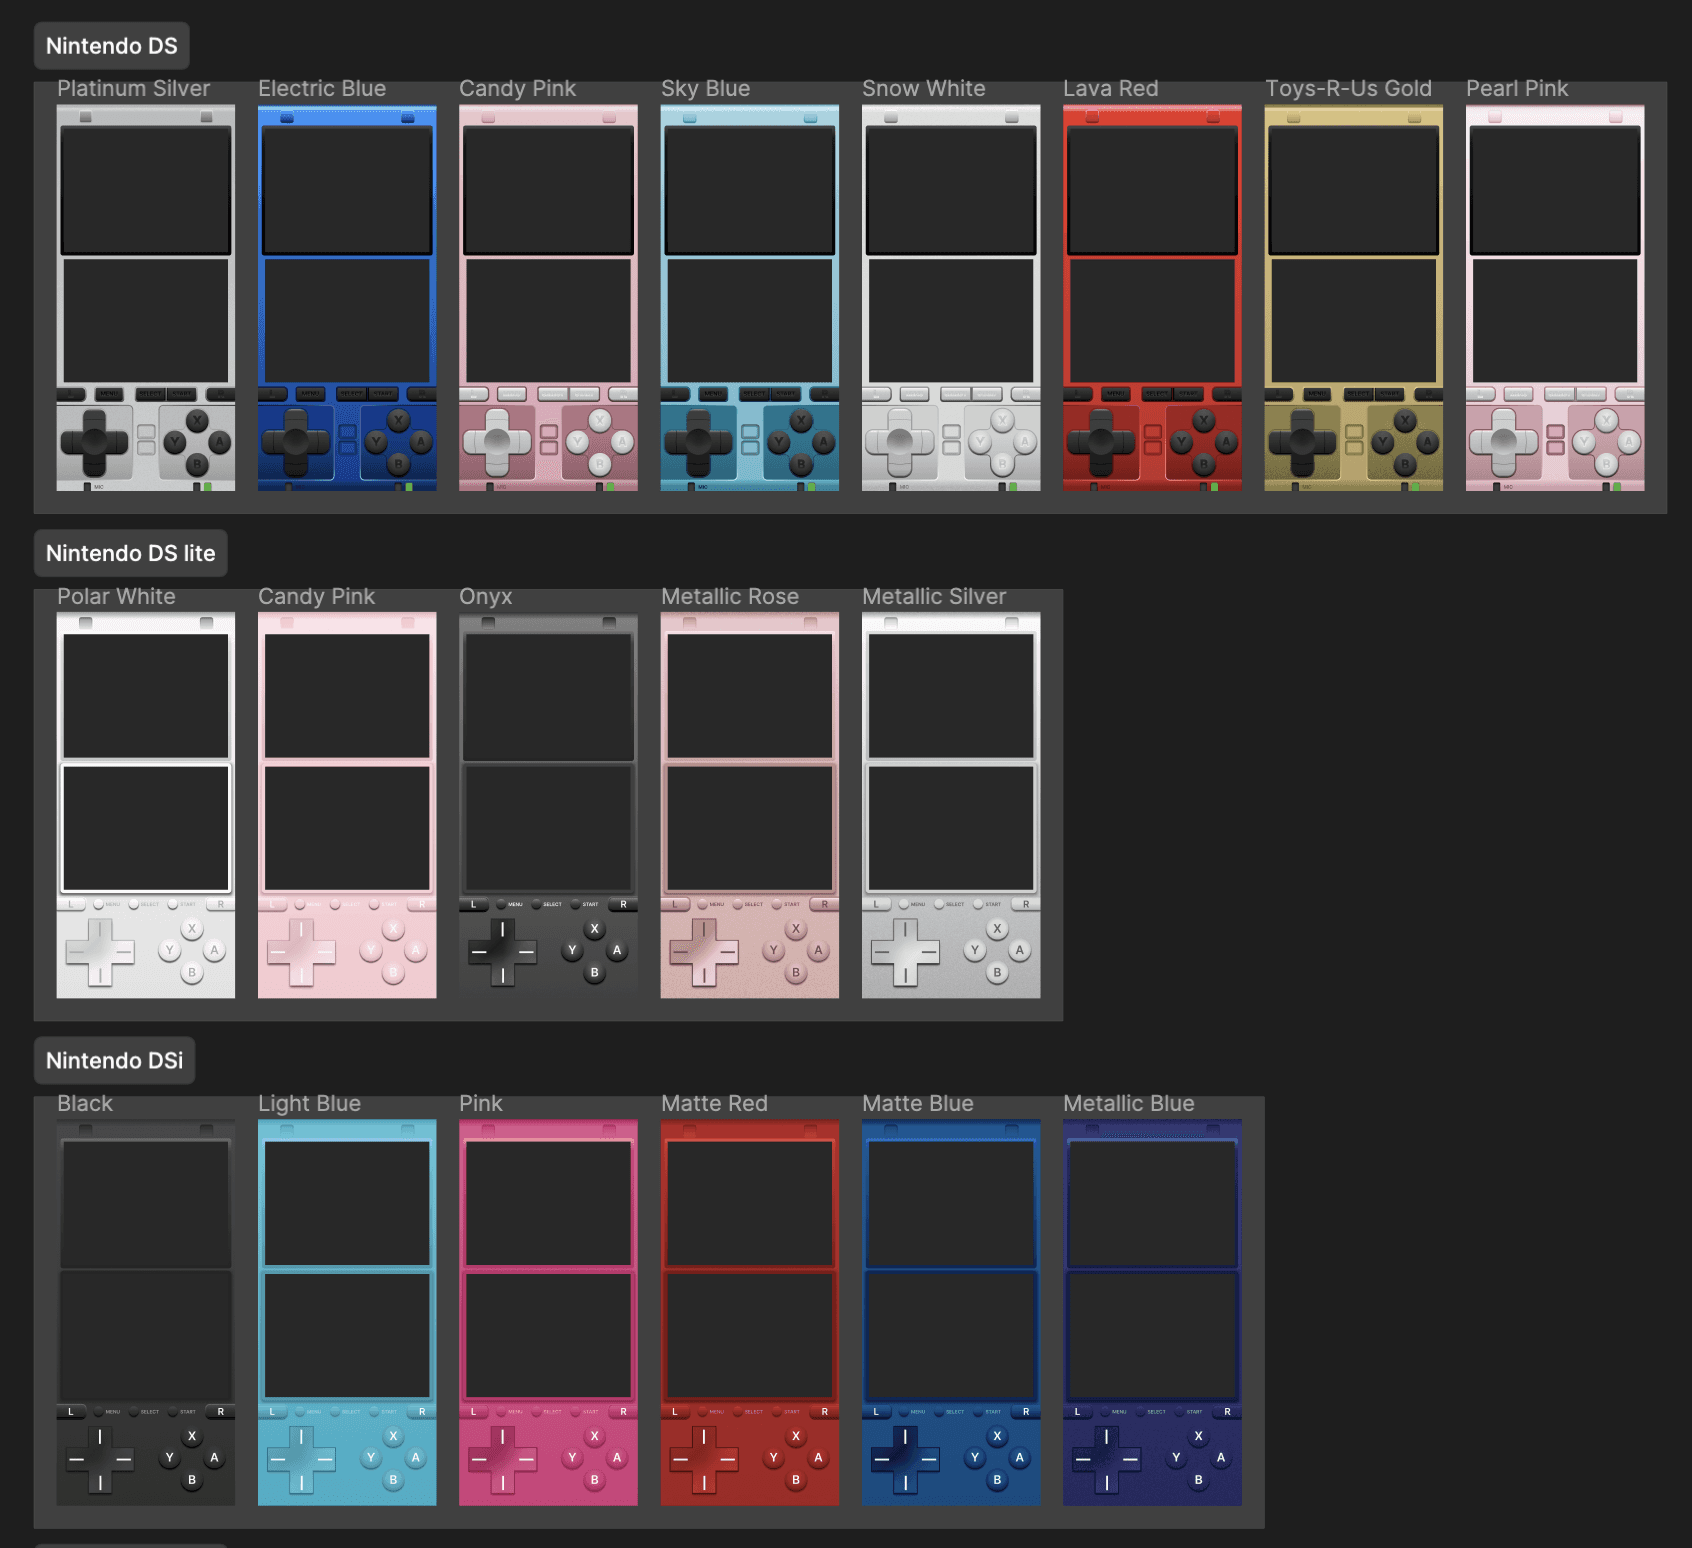Click the Metallic Rose label text
This screenshot has height=1548, width=1692.
pyautogui.click(x=730, y=596)
